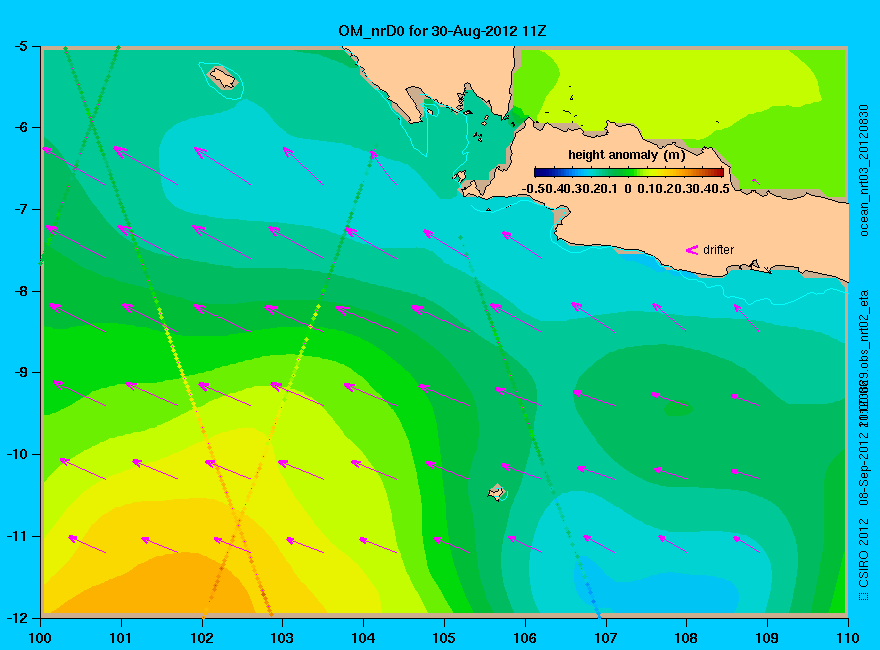This screenshot has height=650, width=880.
Task: Click the x-axis label 100
Action: click(40, 638)
